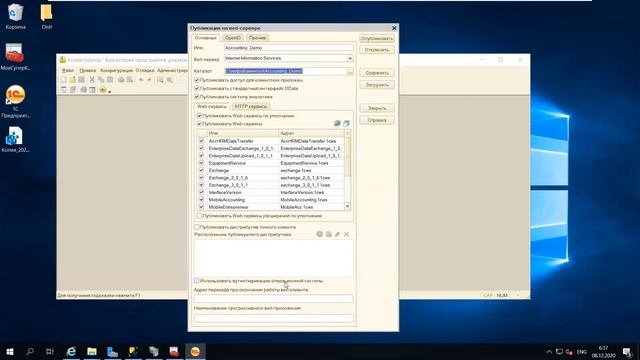The height and width of the screenshot is (360, 640).
Task: Open the Recycle Bin desktop icon
Action: coord(16,16)
